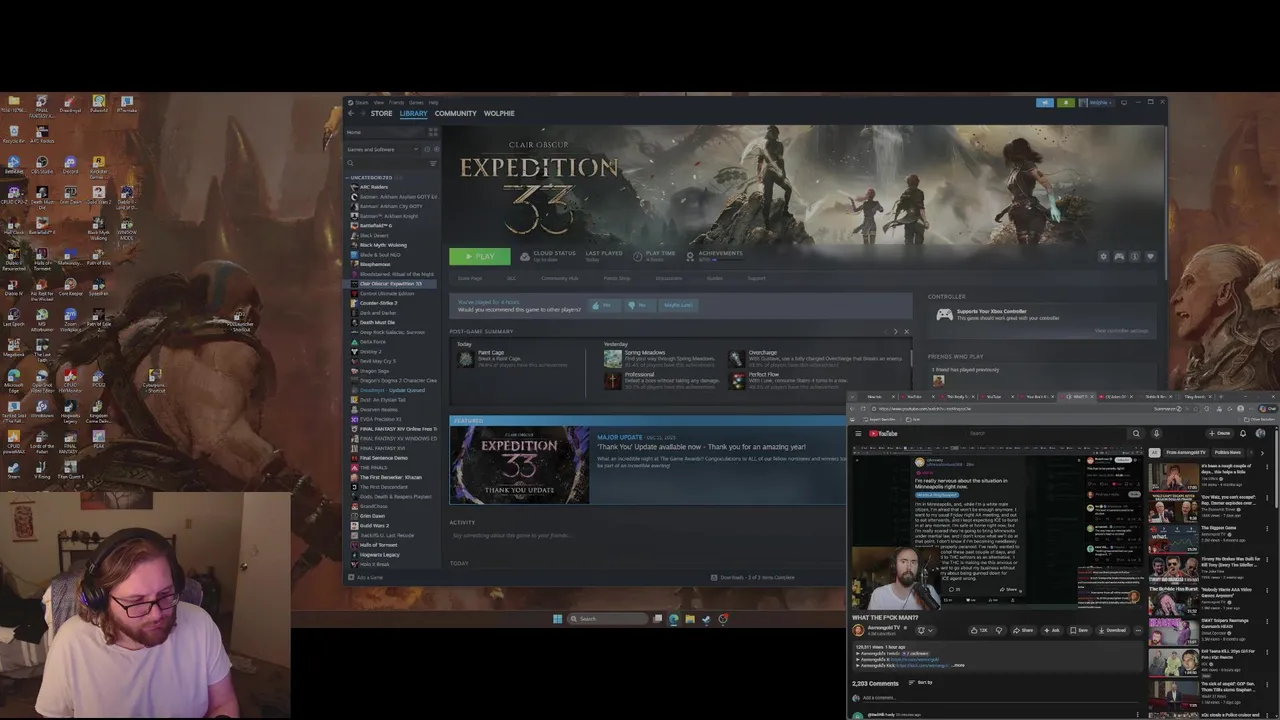Click the Professional achievement icon

[x=612, y=380]
